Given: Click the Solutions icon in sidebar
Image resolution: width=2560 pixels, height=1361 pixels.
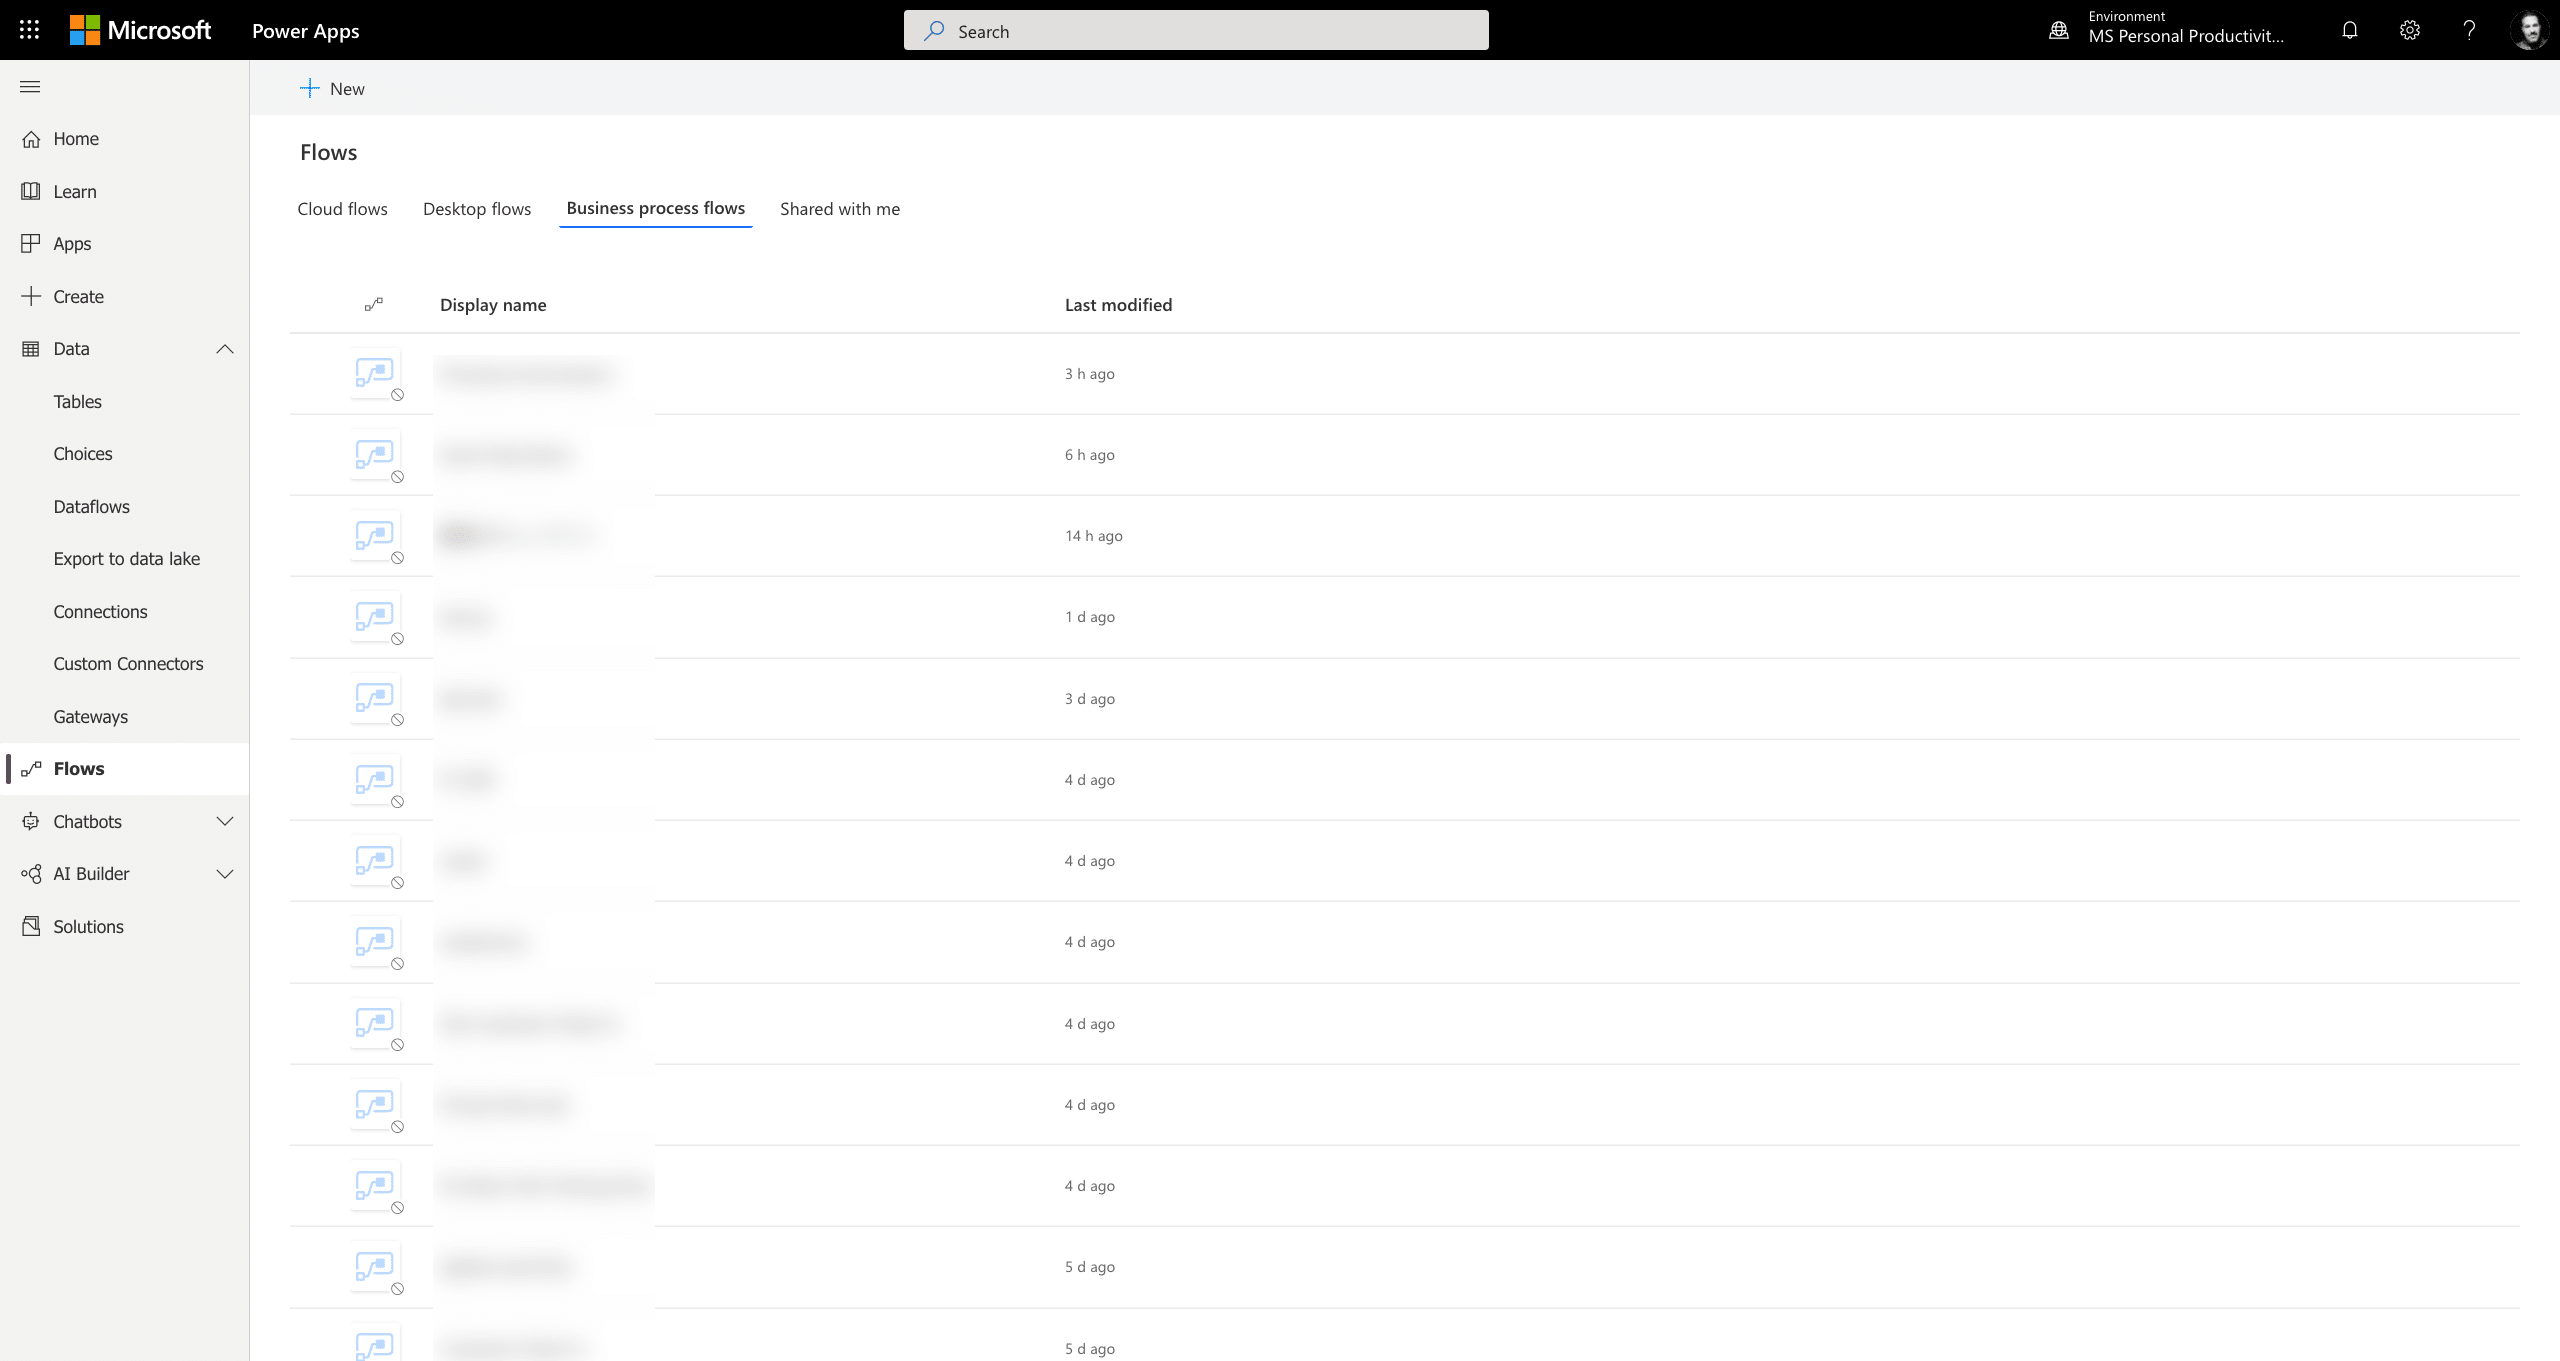Looking at the screenshot, I should pos(30,926).
